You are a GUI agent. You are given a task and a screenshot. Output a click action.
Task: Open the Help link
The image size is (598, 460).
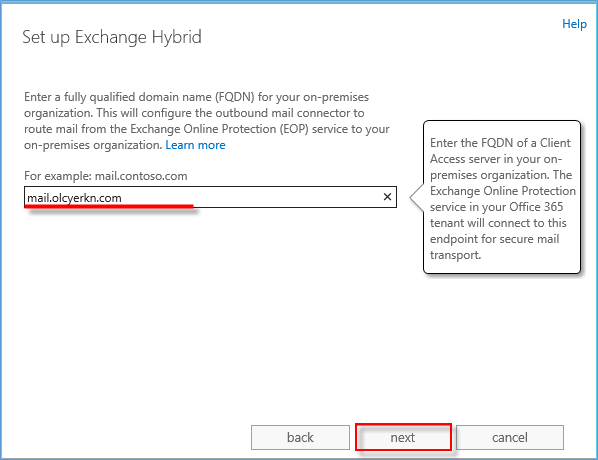point(574,24)
